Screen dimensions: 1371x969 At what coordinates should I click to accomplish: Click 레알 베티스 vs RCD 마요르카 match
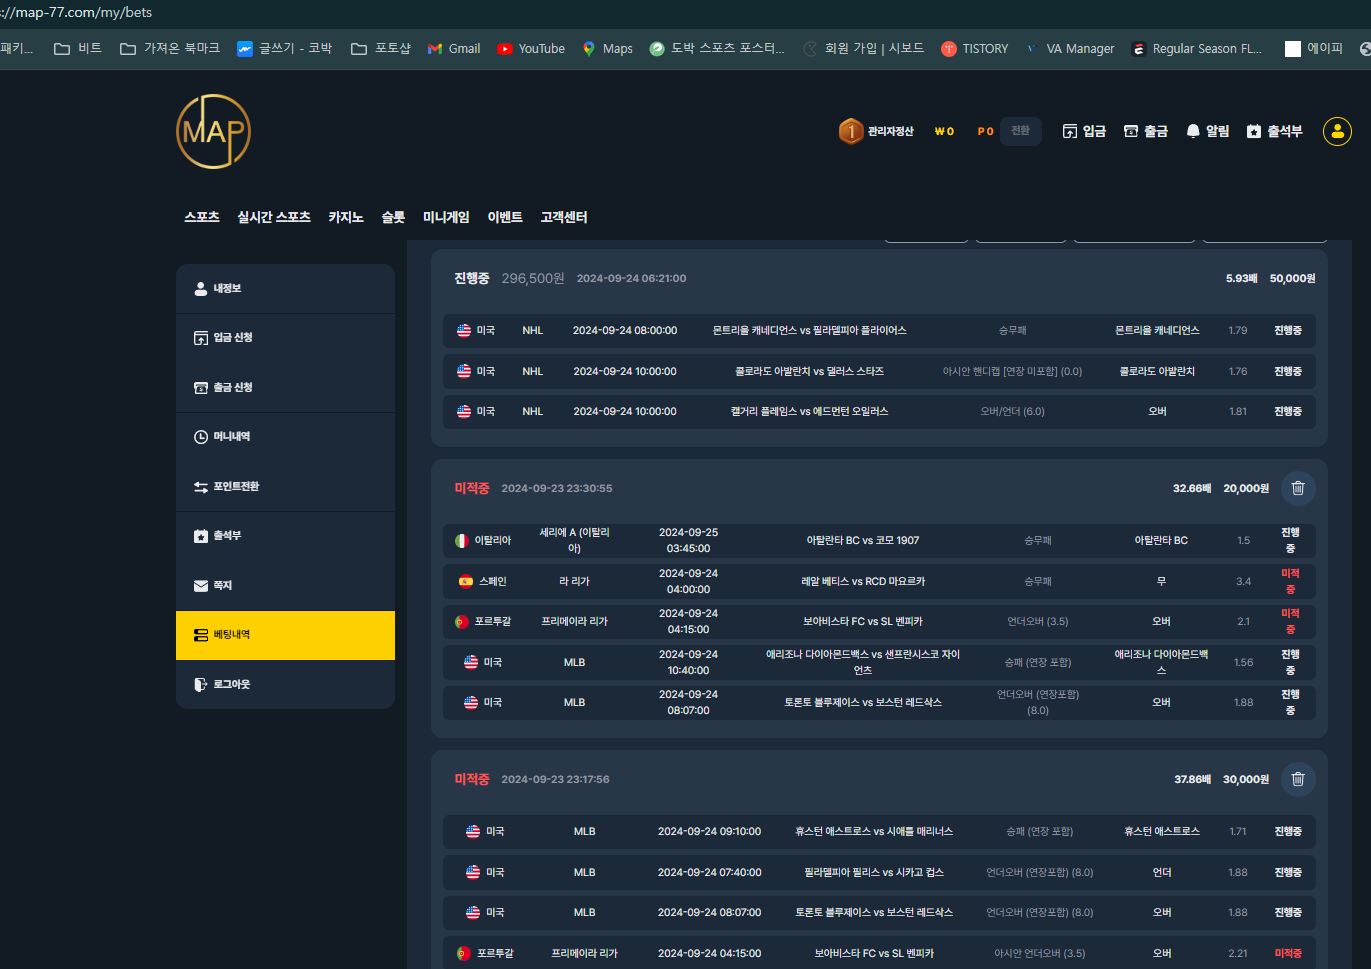tap(863, 581)
